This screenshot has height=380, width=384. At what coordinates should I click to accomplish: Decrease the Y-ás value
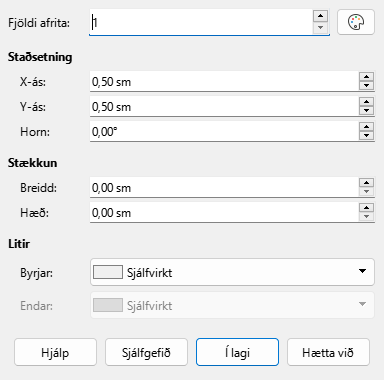pos(366,111)
